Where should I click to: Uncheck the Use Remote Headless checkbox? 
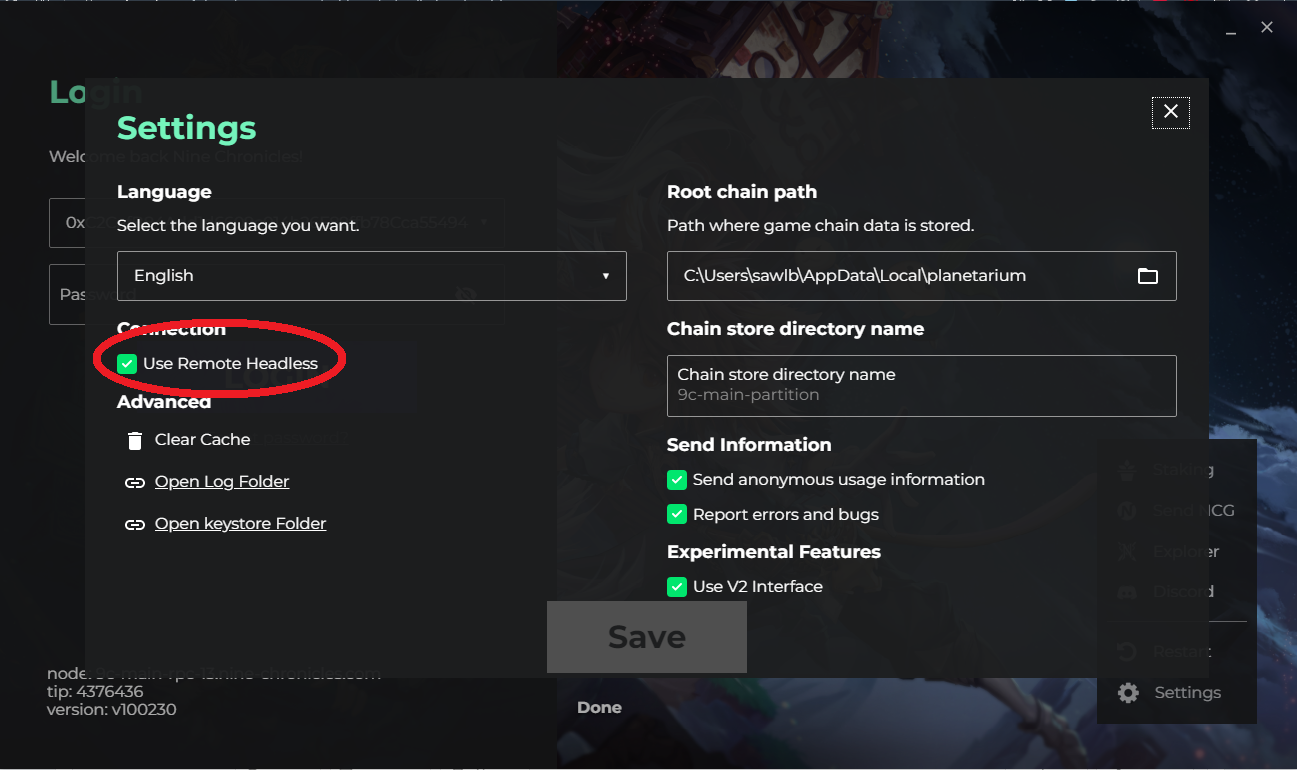pos(127,364)
